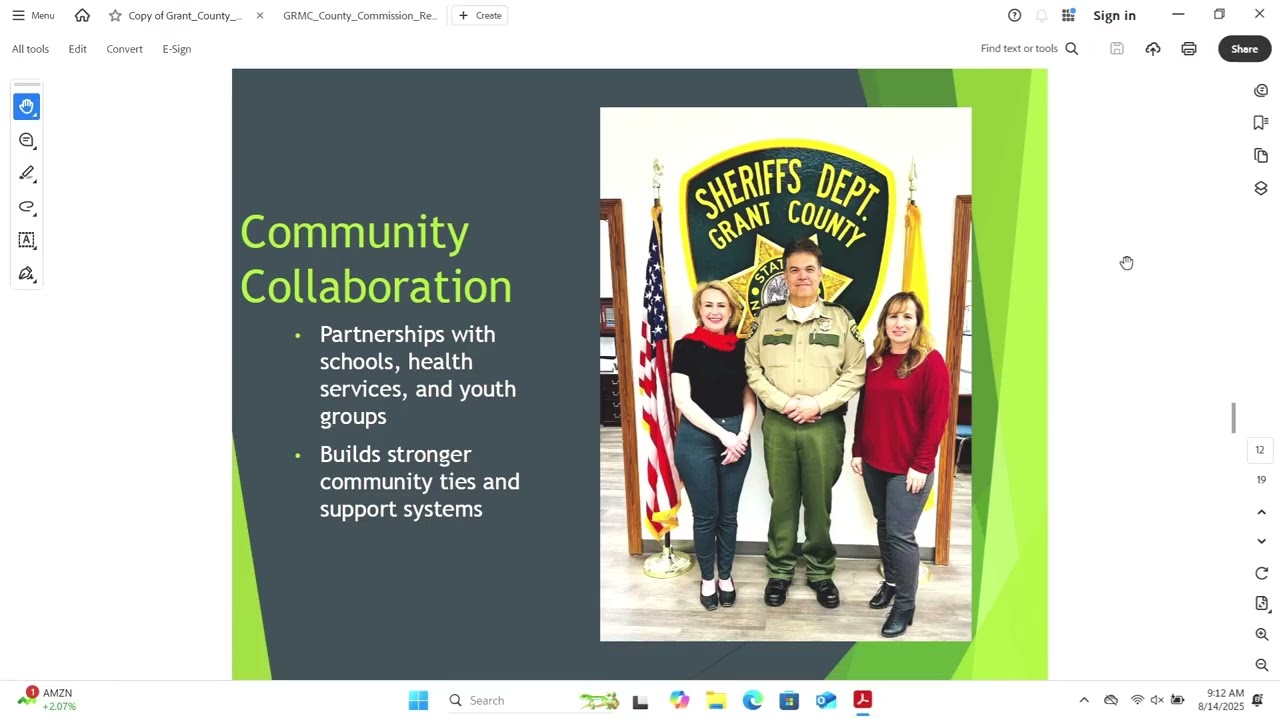The image size is (1280, 720).
Task: Go to the Acrobat Home view
Action: (82, 15)
